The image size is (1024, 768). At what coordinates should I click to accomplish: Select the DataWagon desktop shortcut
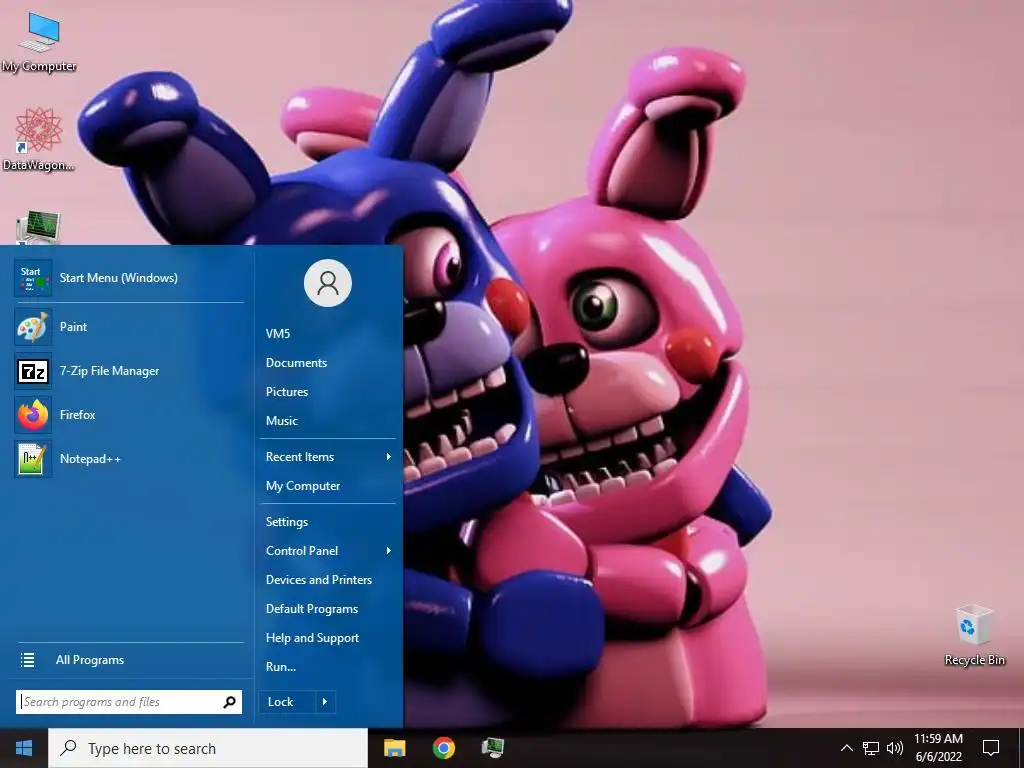(x=38, y=139)
